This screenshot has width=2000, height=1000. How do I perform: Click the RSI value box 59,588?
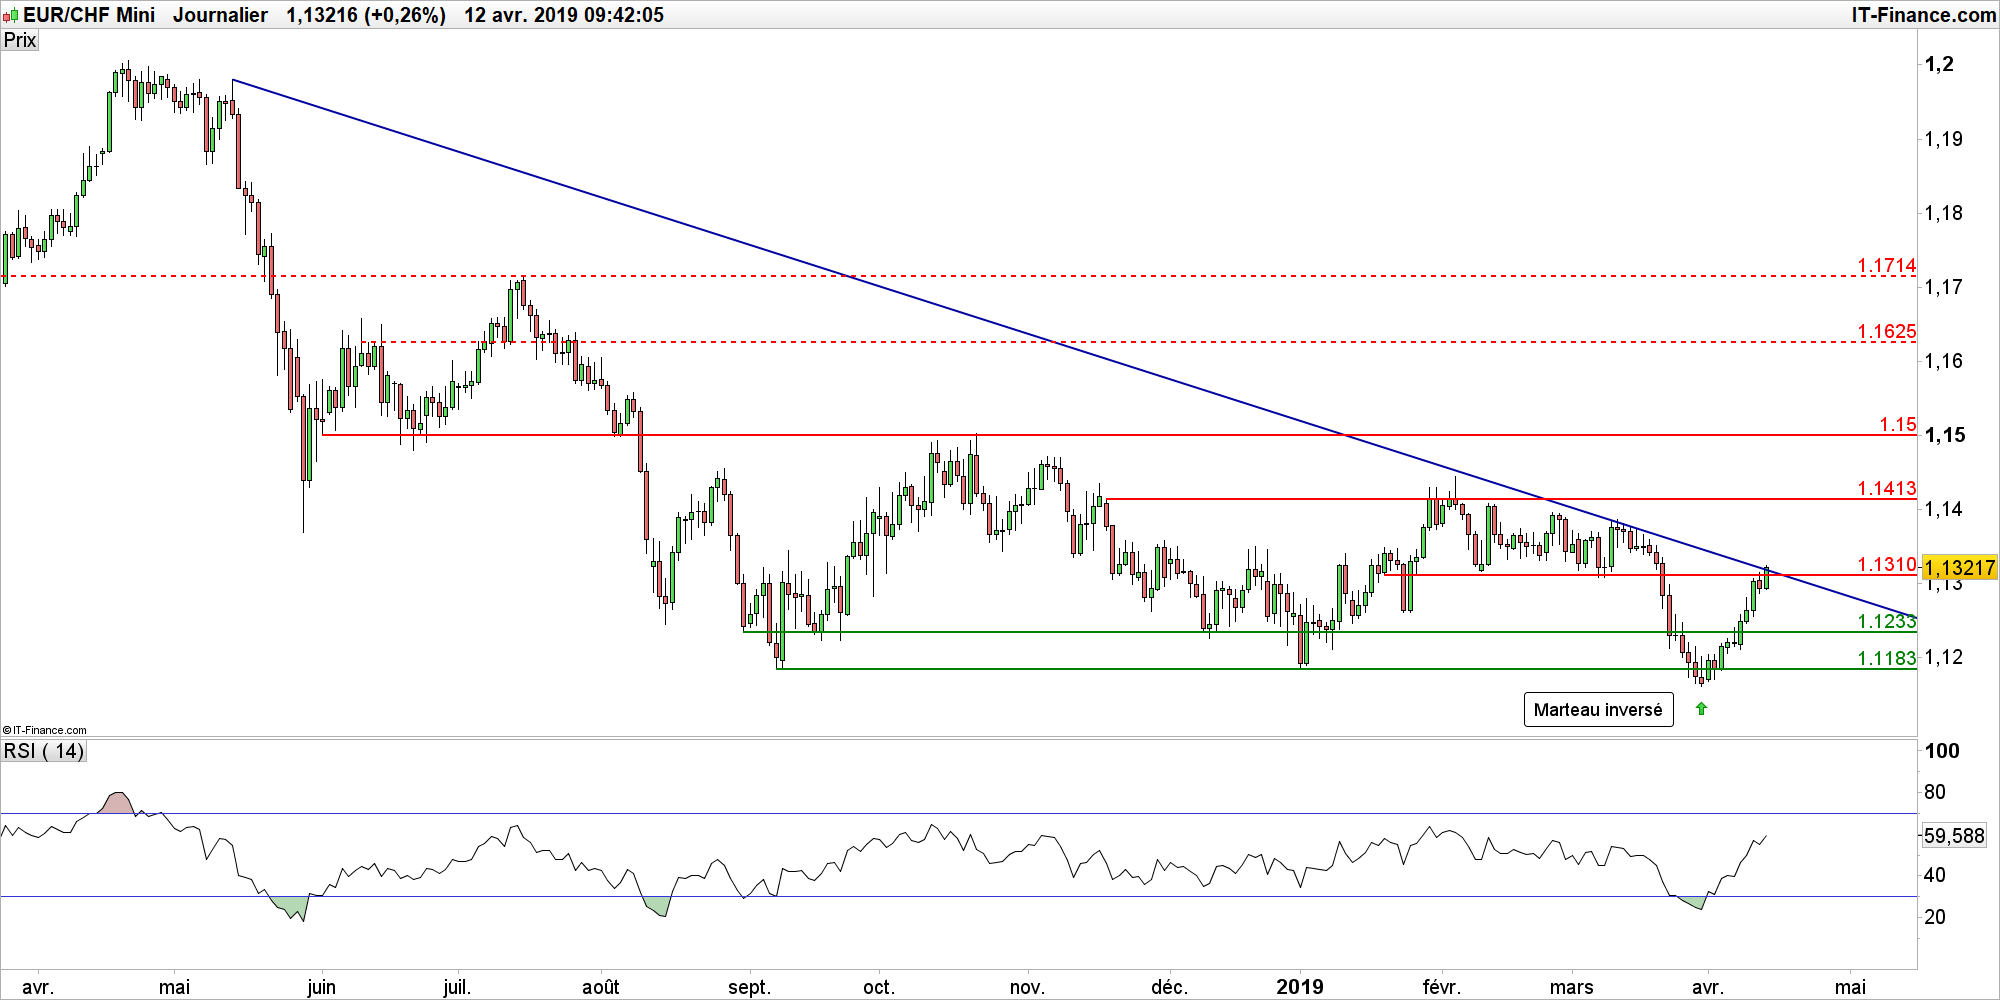click(1955, 836)
